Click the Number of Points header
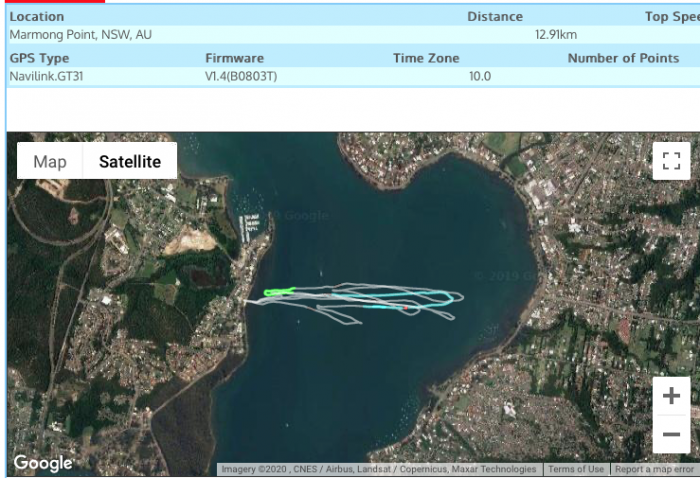This screenshot has width=700, height=478. point(623,58)
